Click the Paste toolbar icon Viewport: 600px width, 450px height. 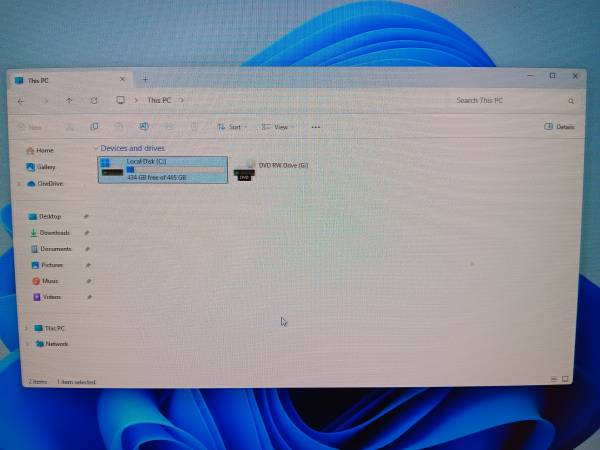[119, 126]
